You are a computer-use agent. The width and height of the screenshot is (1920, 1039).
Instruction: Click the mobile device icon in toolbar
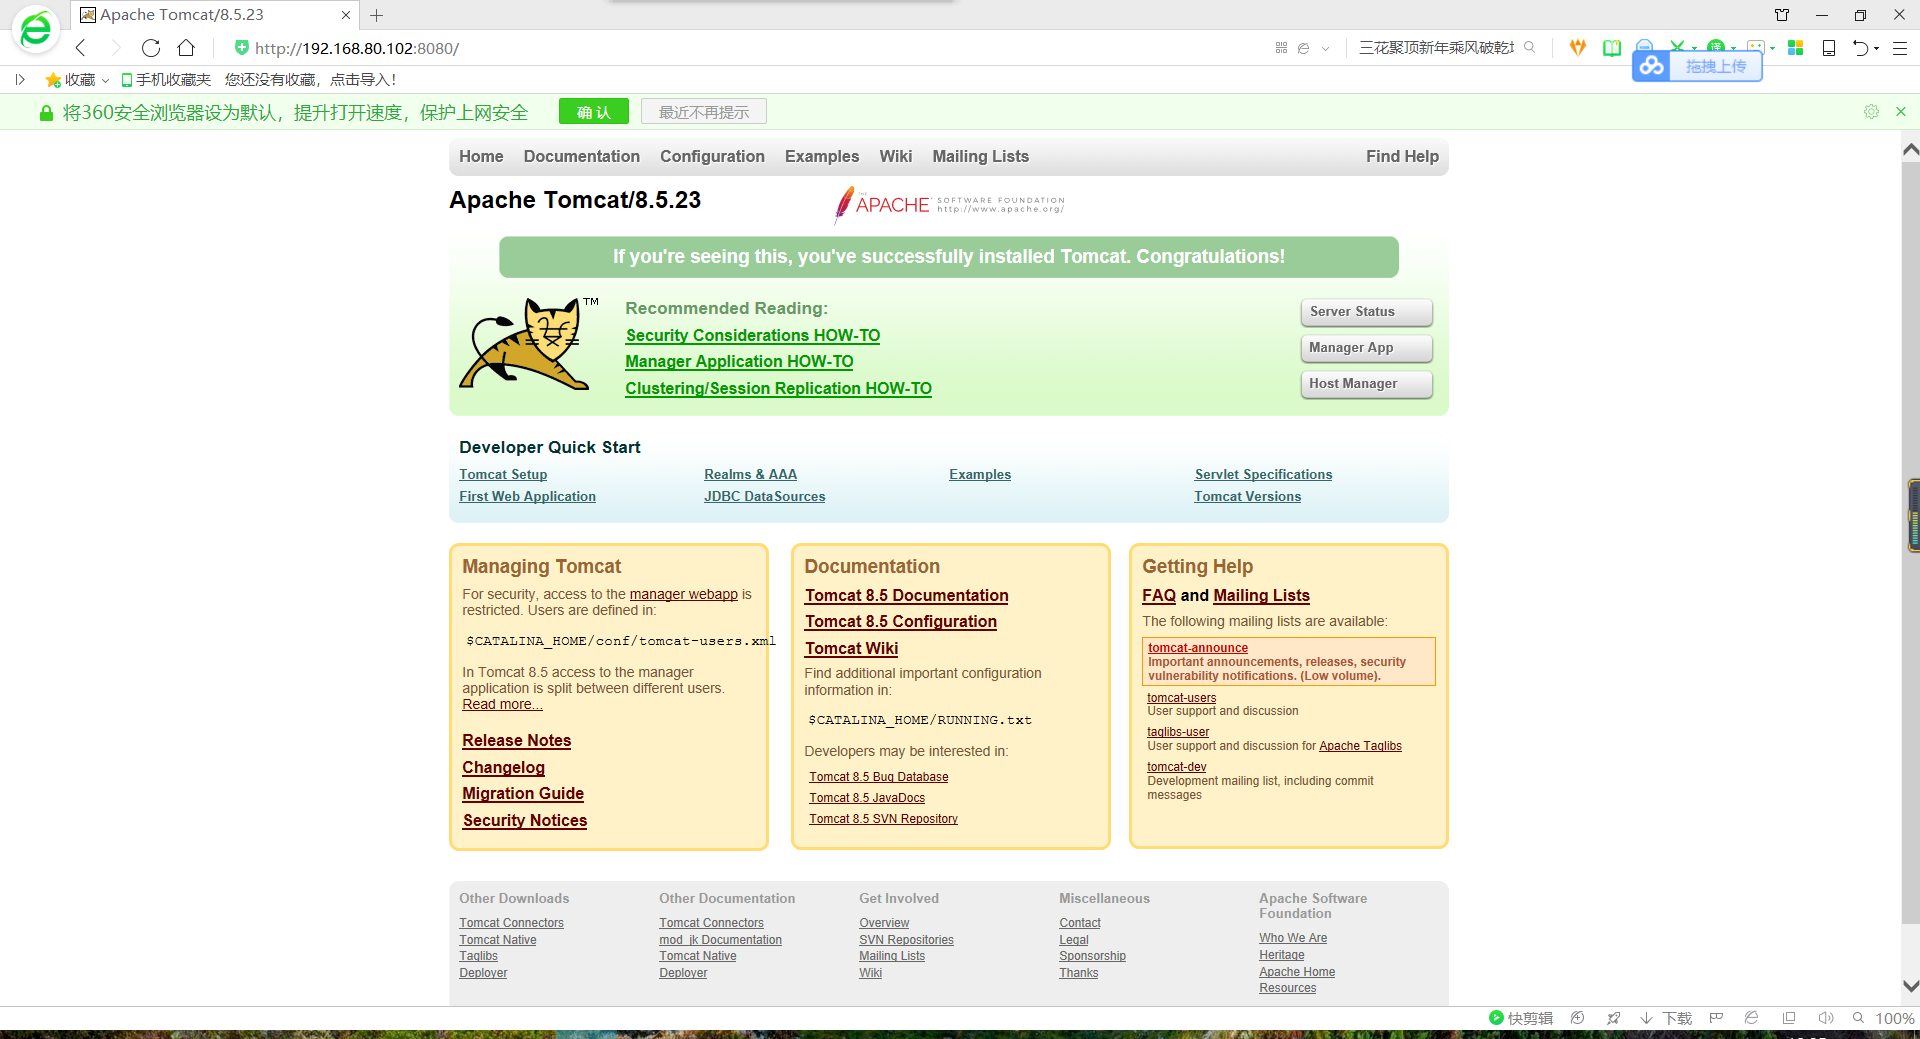coord(1829,48)
